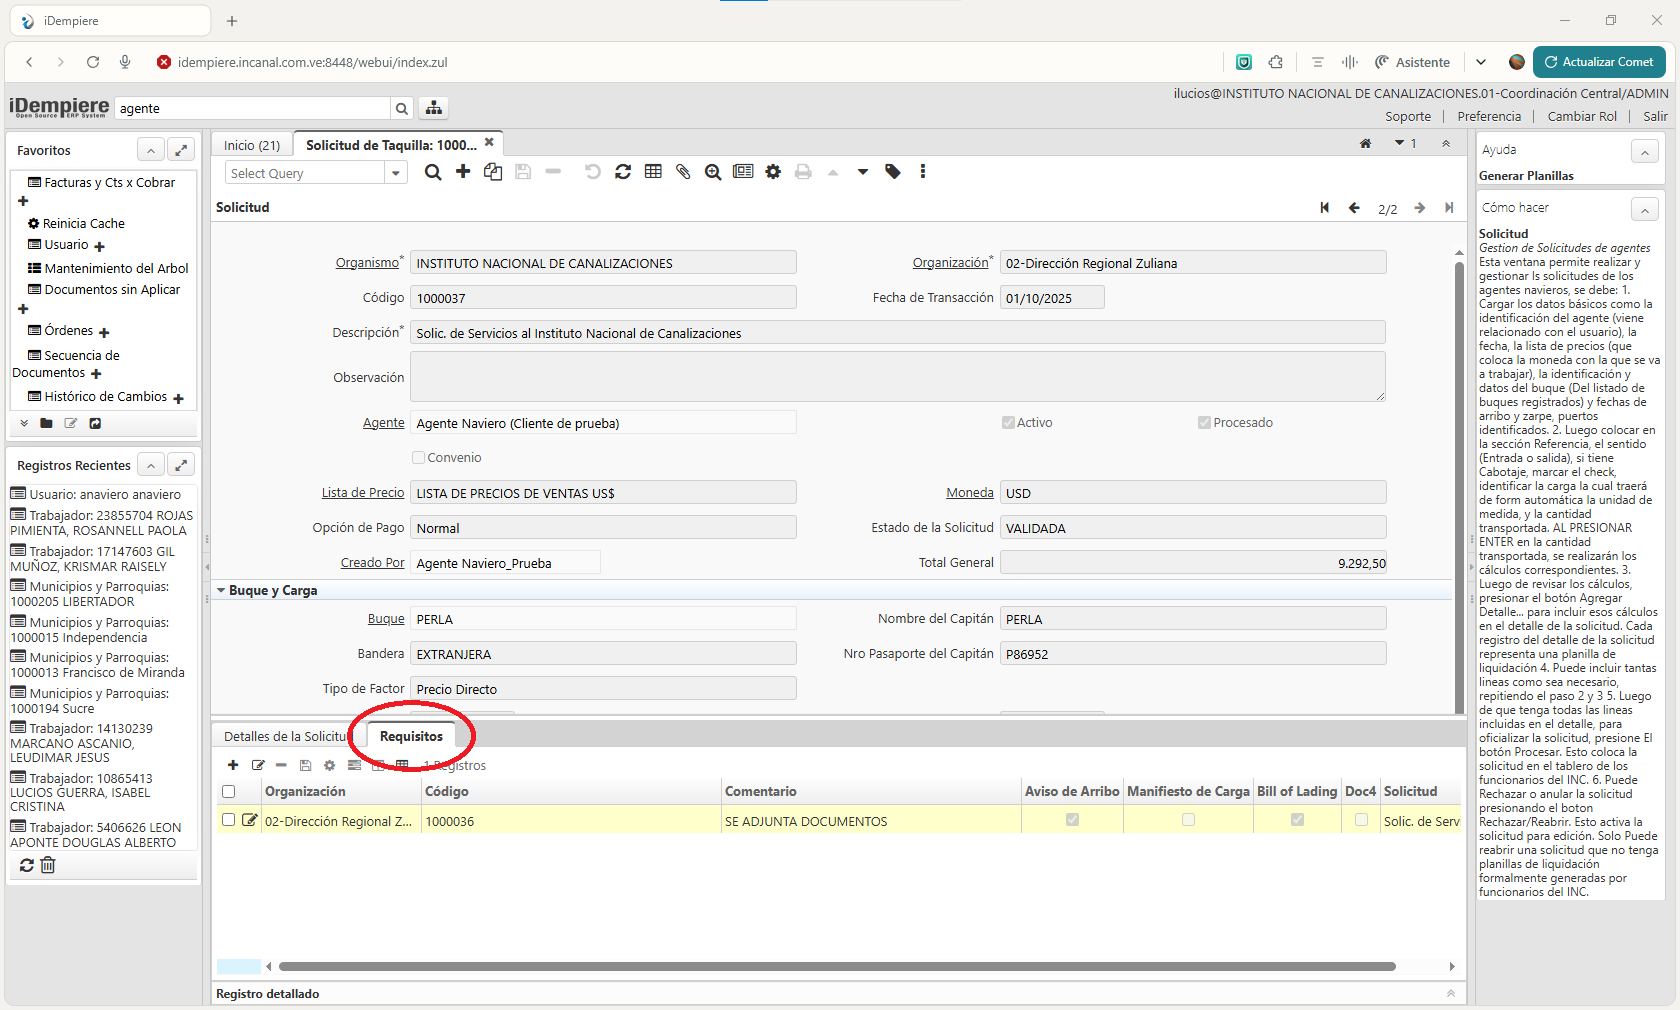Screen dimensions: 1680x1010
Task: Create a new record with plus icon
Action: [463, 172]
